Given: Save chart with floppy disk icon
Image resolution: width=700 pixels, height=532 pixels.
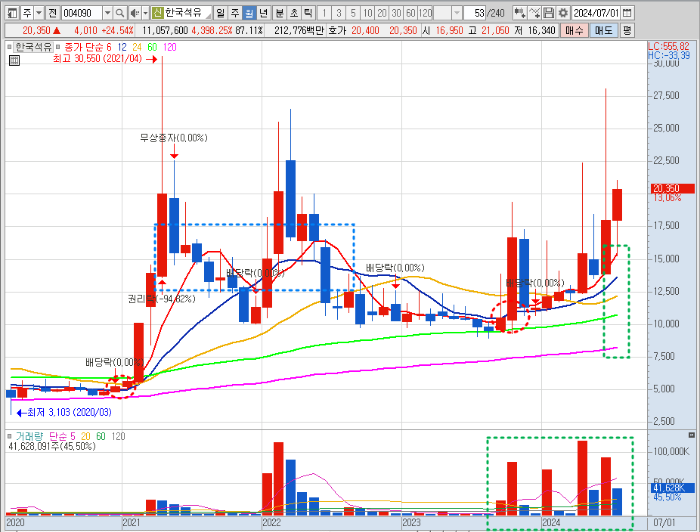Looking at the screenshot, I should 549,13.
